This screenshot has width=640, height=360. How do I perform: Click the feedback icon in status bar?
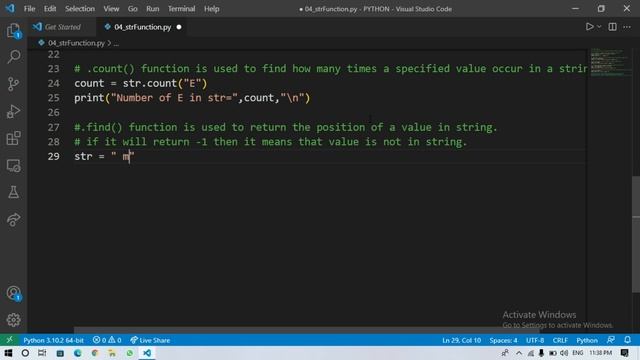coord(611,340)
